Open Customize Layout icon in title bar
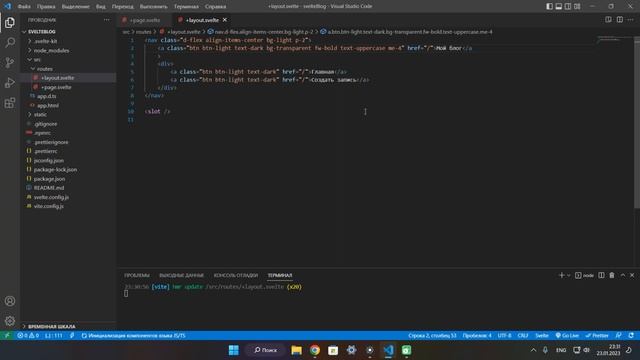 [x=577, y=6]
